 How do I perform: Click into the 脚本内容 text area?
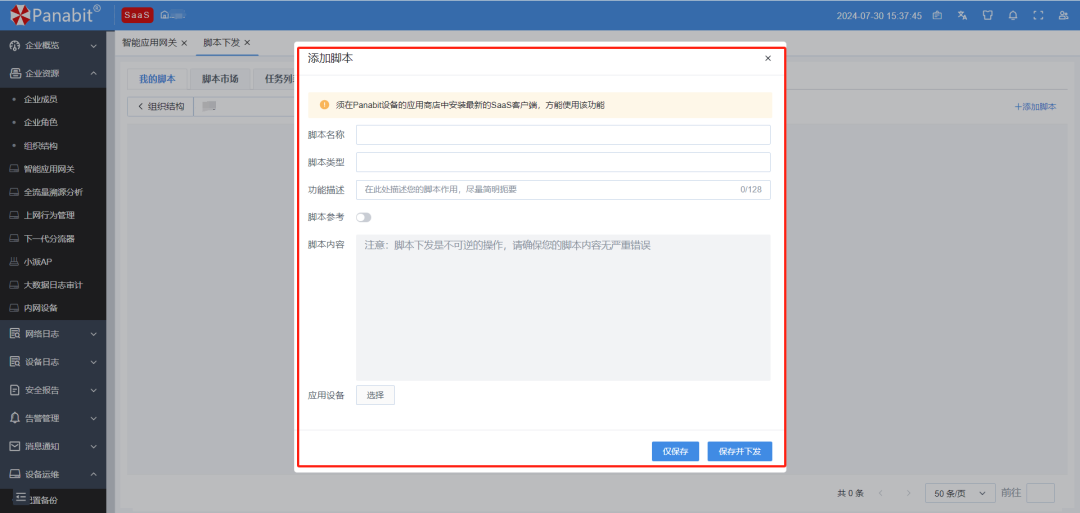tap(563, 308)
